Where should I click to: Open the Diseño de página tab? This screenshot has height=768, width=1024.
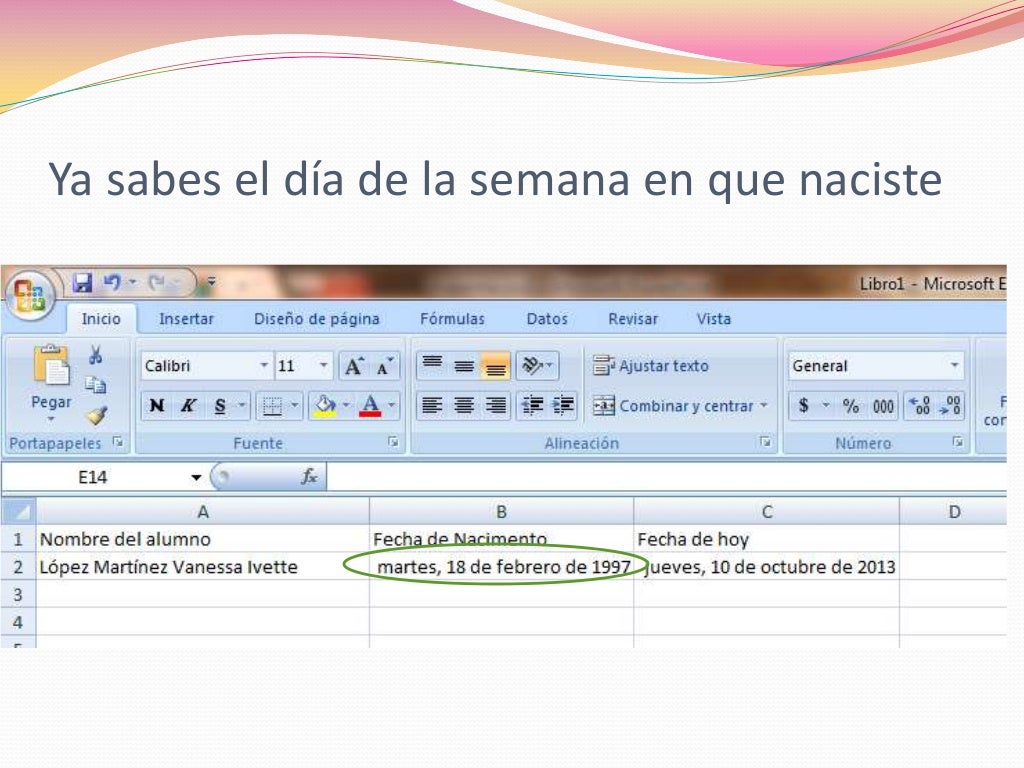click(x=317, y=319)
